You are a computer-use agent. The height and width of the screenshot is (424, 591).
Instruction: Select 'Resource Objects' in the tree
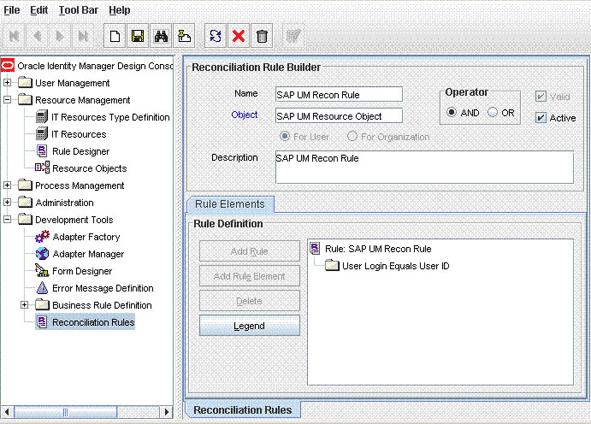pyautogui.click(x=89, y=168)
